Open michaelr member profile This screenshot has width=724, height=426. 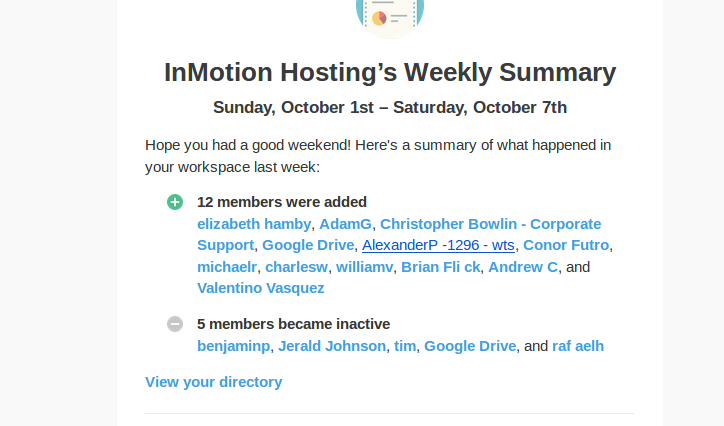point(229,267)
